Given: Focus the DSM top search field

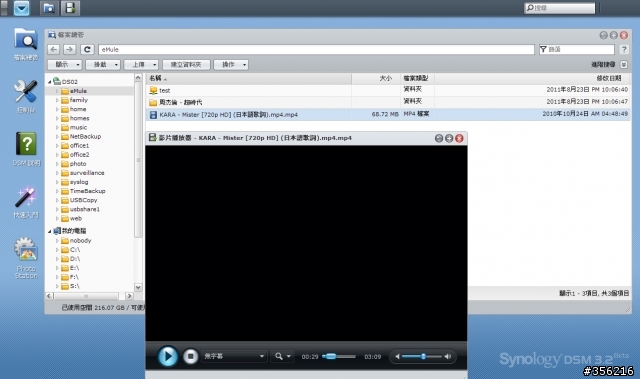Looking at the screenshot, I should coord(559,8).
